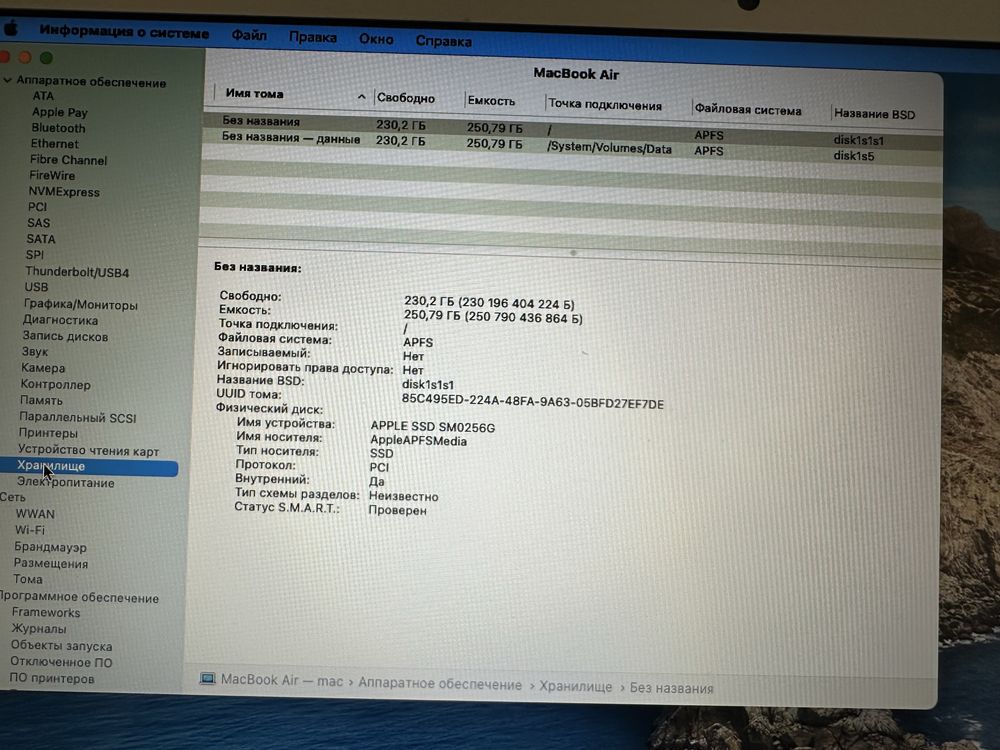Viewport: 1000px width, 750px height.
Task: Click the volume UUID value text
Action: pyautogui.click(x=533, y=401)
